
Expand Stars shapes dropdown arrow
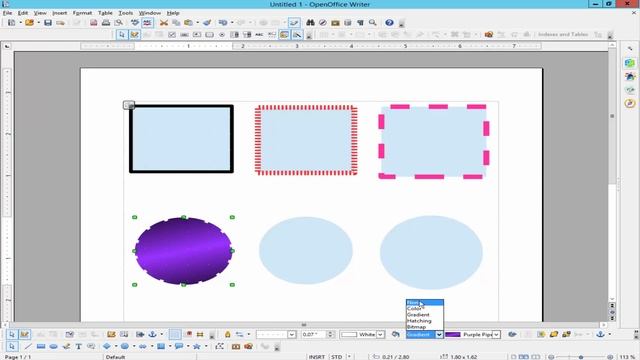[x=206, y=347]
